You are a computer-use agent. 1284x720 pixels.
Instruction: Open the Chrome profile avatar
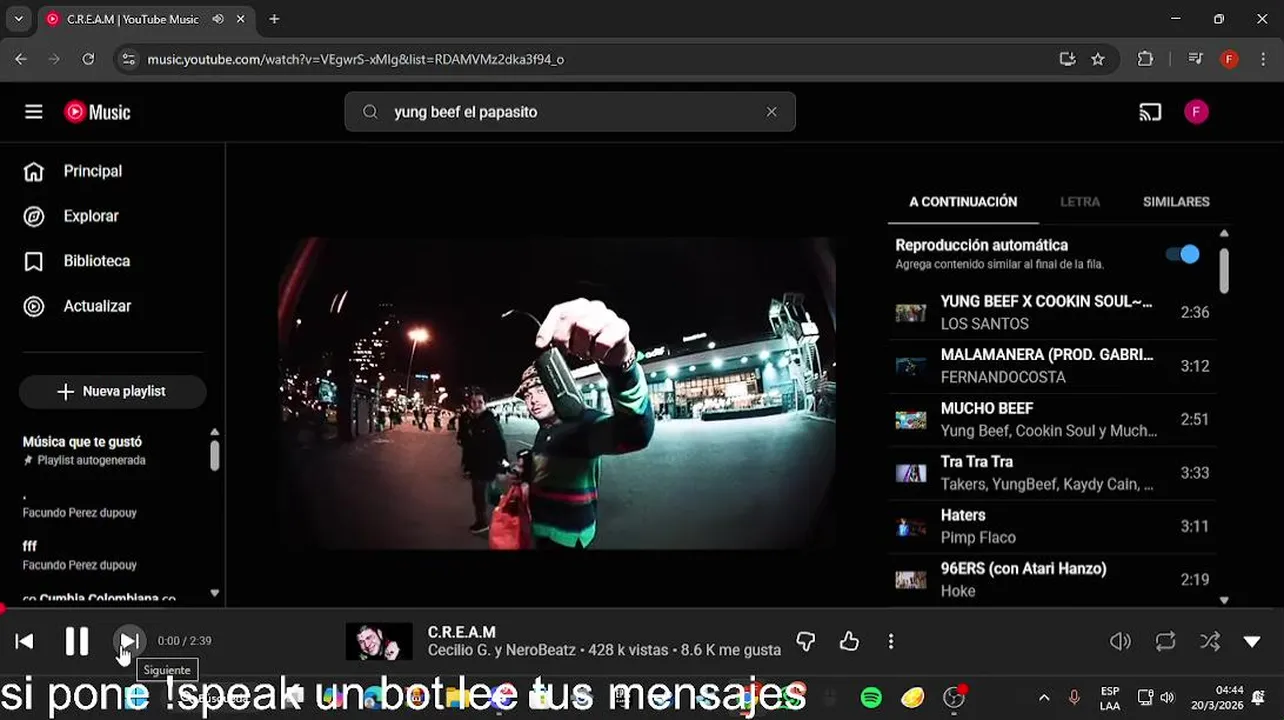click(1230, 59)
